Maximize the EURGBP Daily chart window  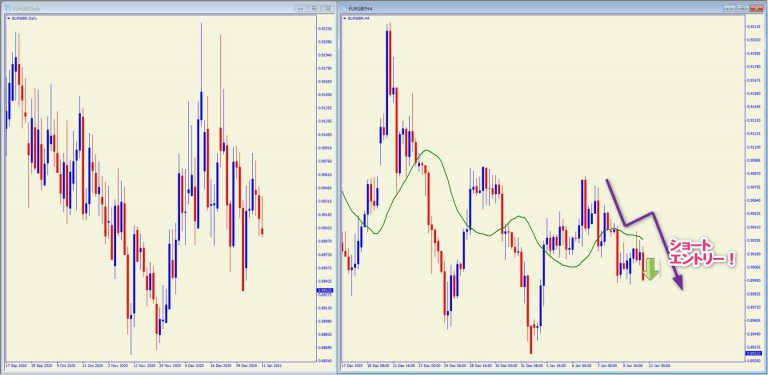coord(328,8)
